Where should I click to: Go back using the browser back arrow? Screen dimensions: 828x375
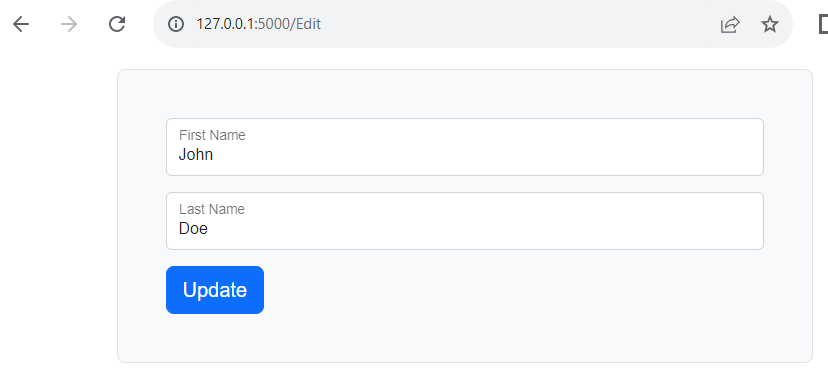[21, 24]
